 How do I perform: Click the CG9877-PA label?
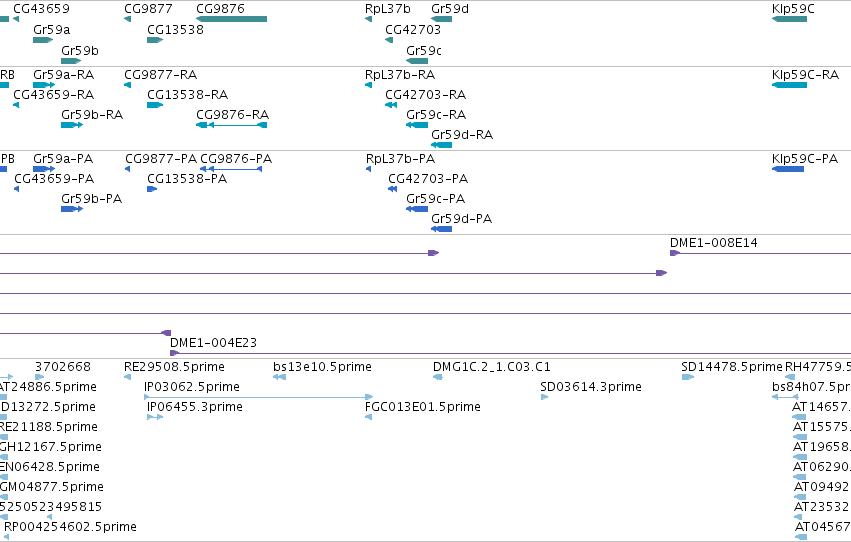pos(161,159)
